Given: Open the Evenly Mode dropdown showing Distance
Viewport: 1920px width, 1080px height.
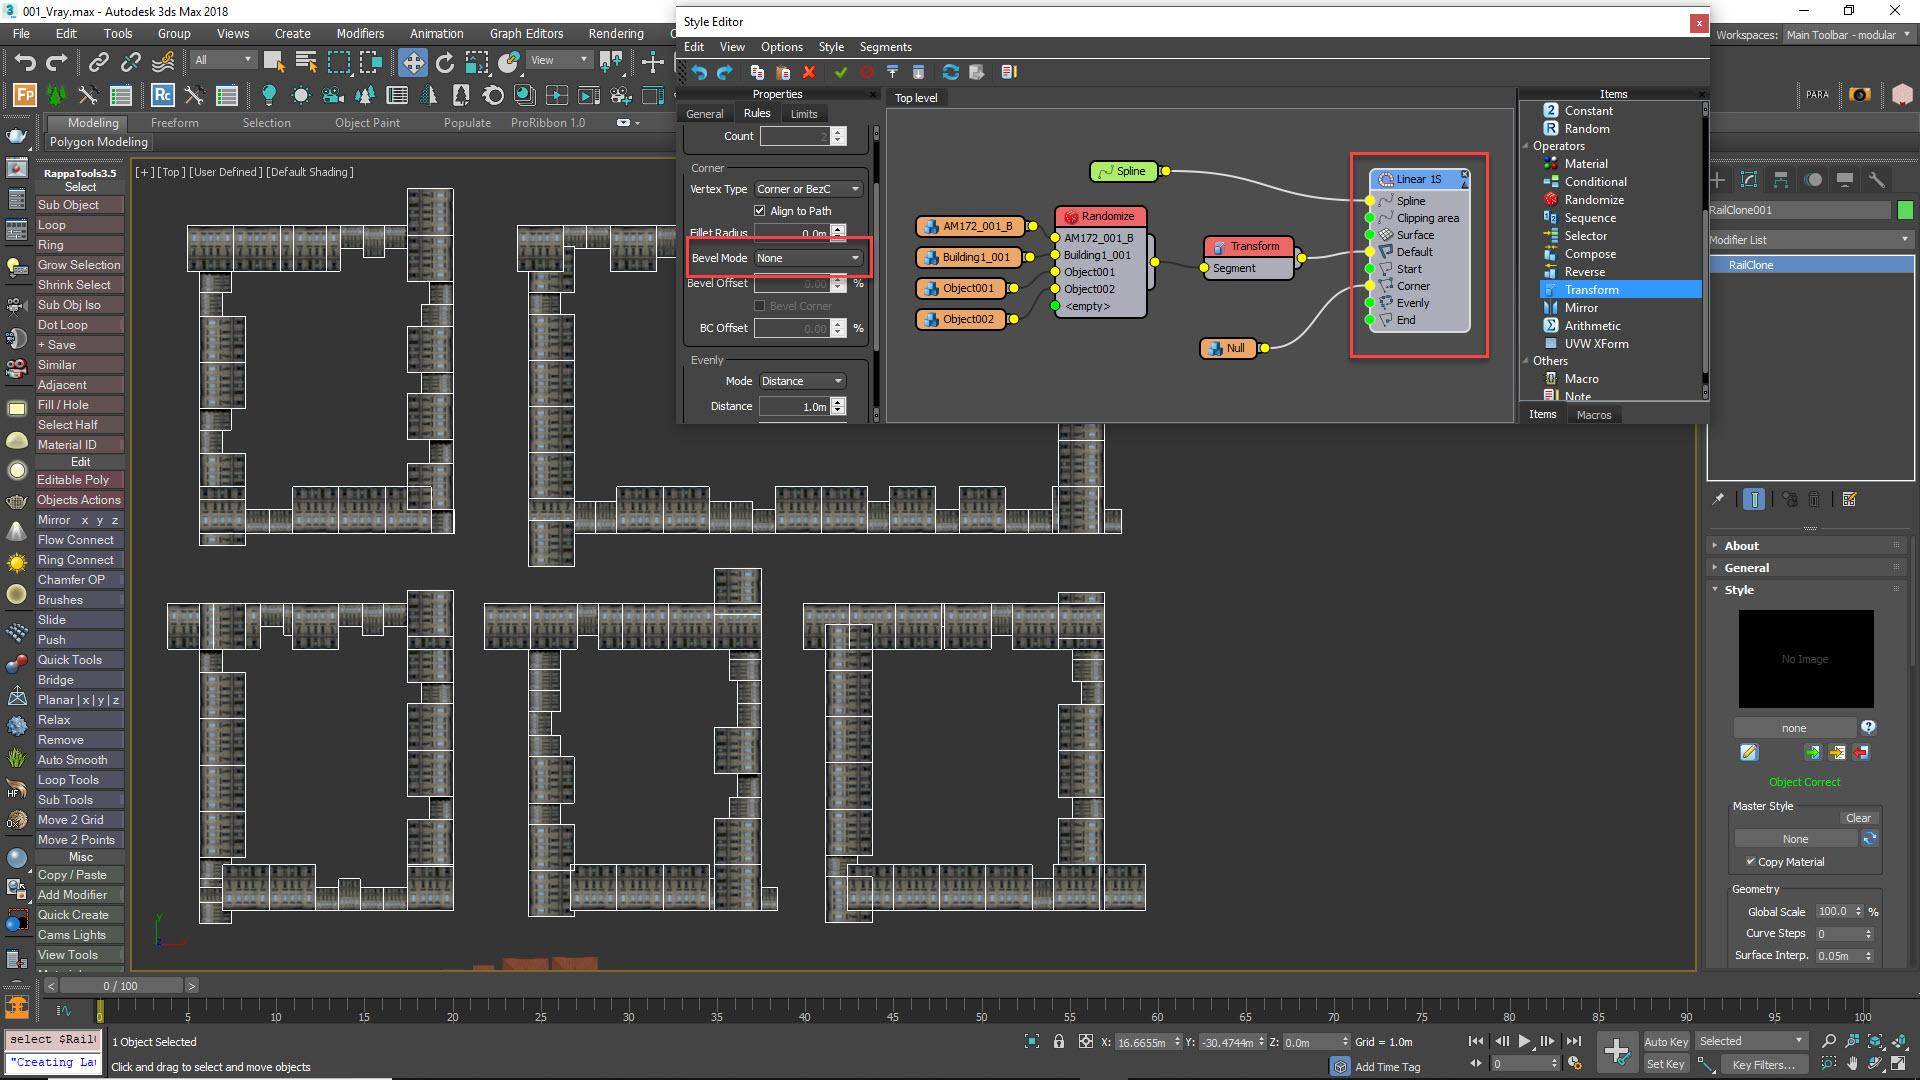Looking at the screenshot, I should (800, 380).
